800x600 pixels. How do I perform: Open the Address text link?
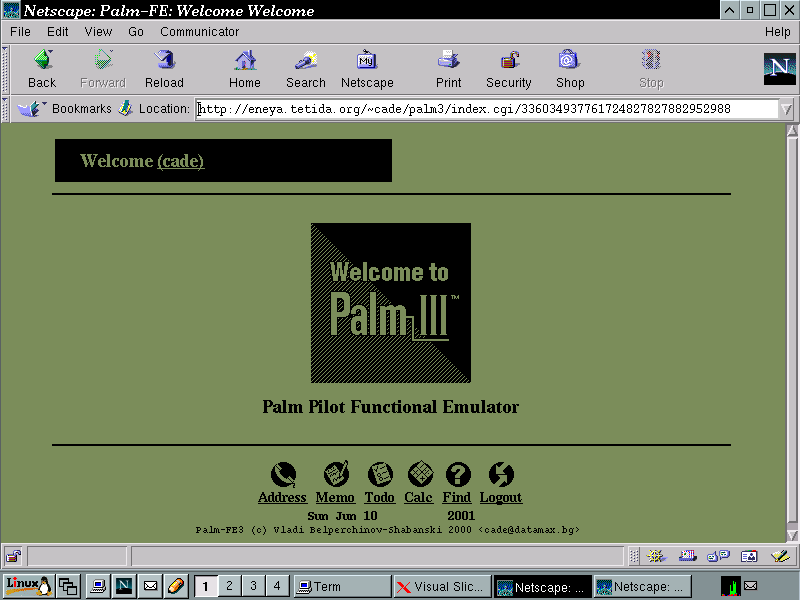click(282, 497)
